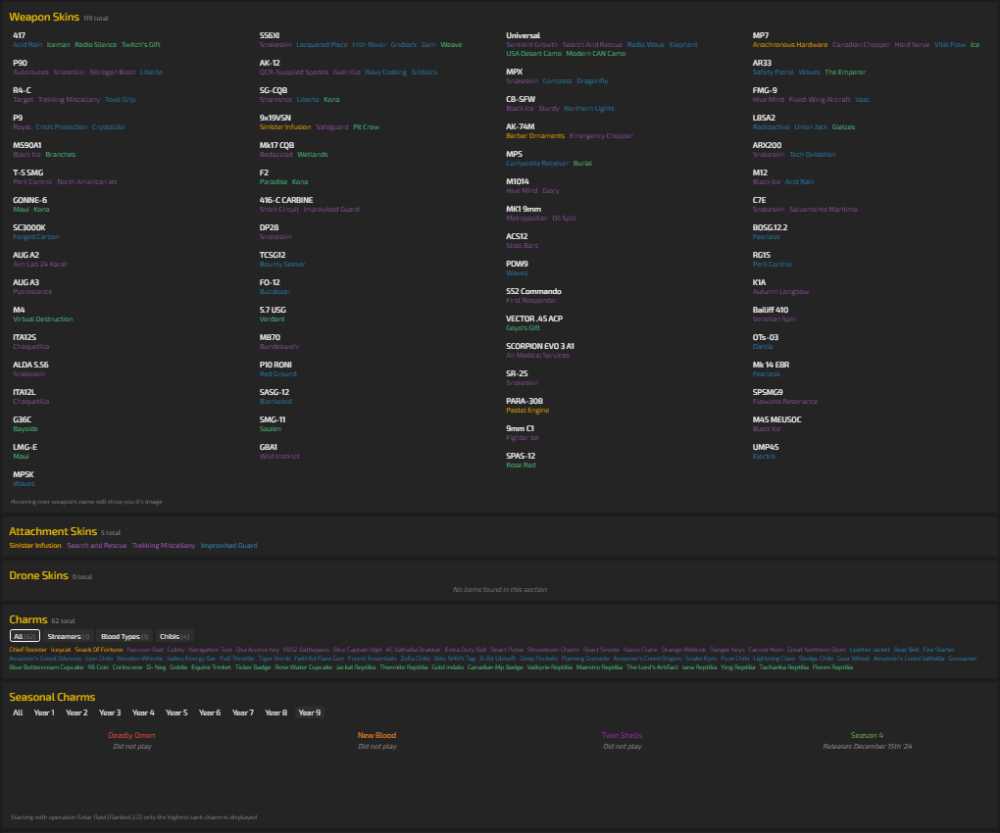Image resolution: width=1000 pixels, height=833 pixels.
Task: Click Search and Rescue attachment skin
Action: pos(97,545)
